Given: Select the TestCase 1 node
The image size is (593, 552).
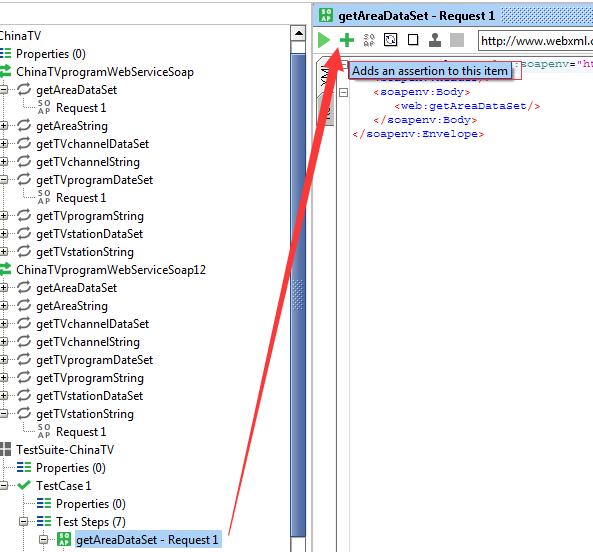Looking at the screenshot, I should click(x=64, y=485).
